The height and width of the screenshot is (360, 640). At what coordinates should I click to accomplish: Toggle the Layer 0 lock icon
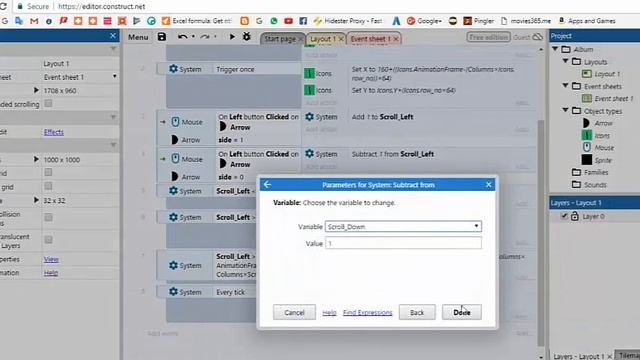[575, 216]
